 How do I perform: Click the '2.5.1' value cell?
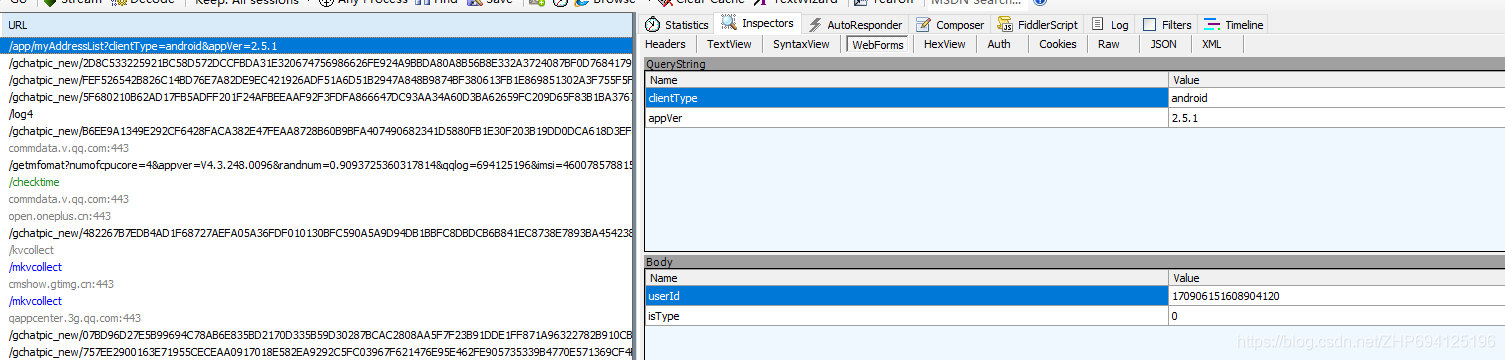(x=1336, y=117)
